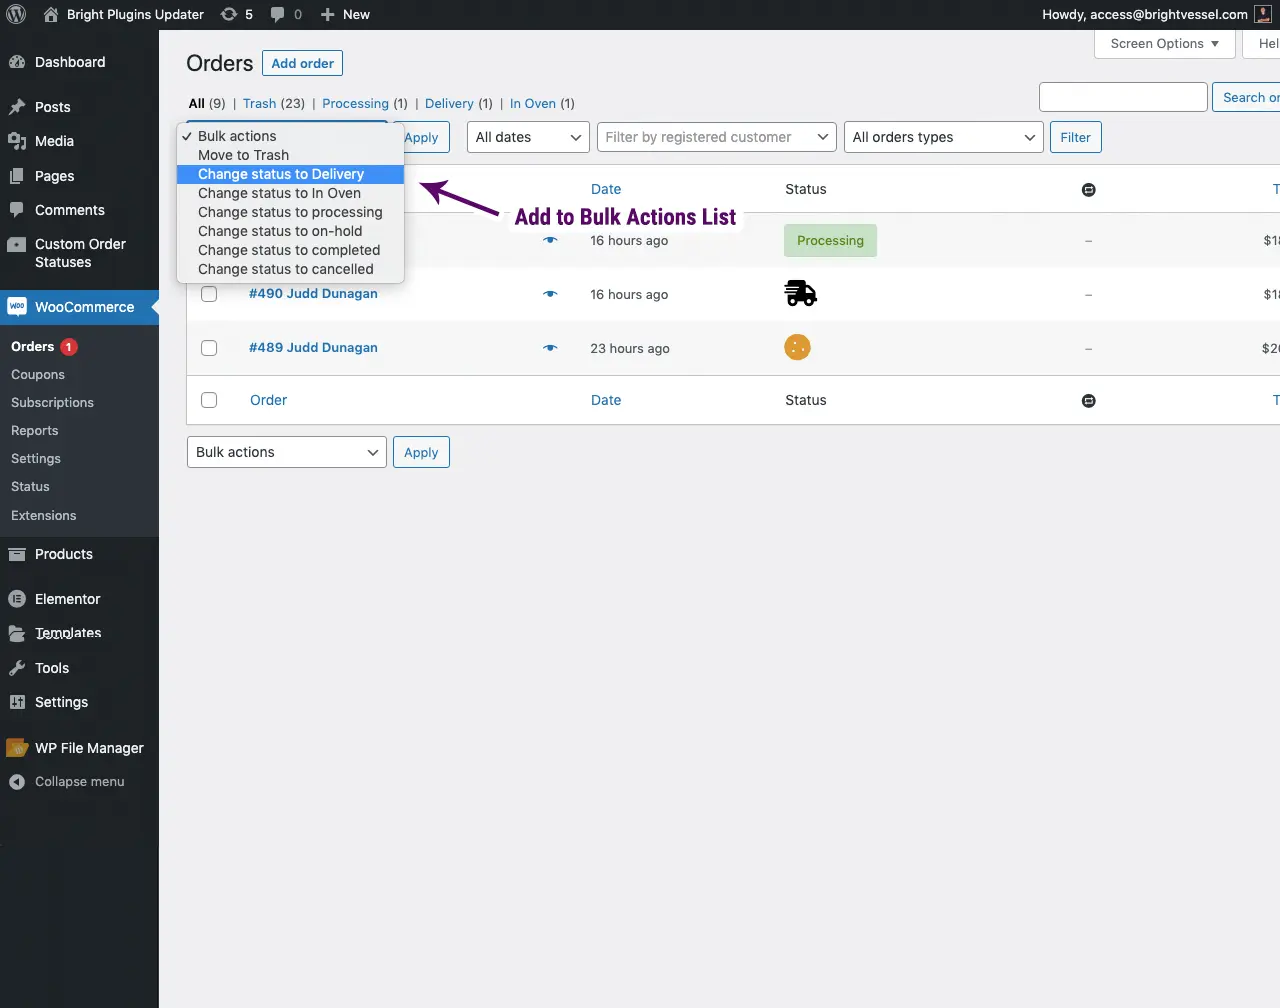Screen dimensions: 1280x1008
Task: Switch to the Trash orders tab
Action: click(x=259, y=103)
